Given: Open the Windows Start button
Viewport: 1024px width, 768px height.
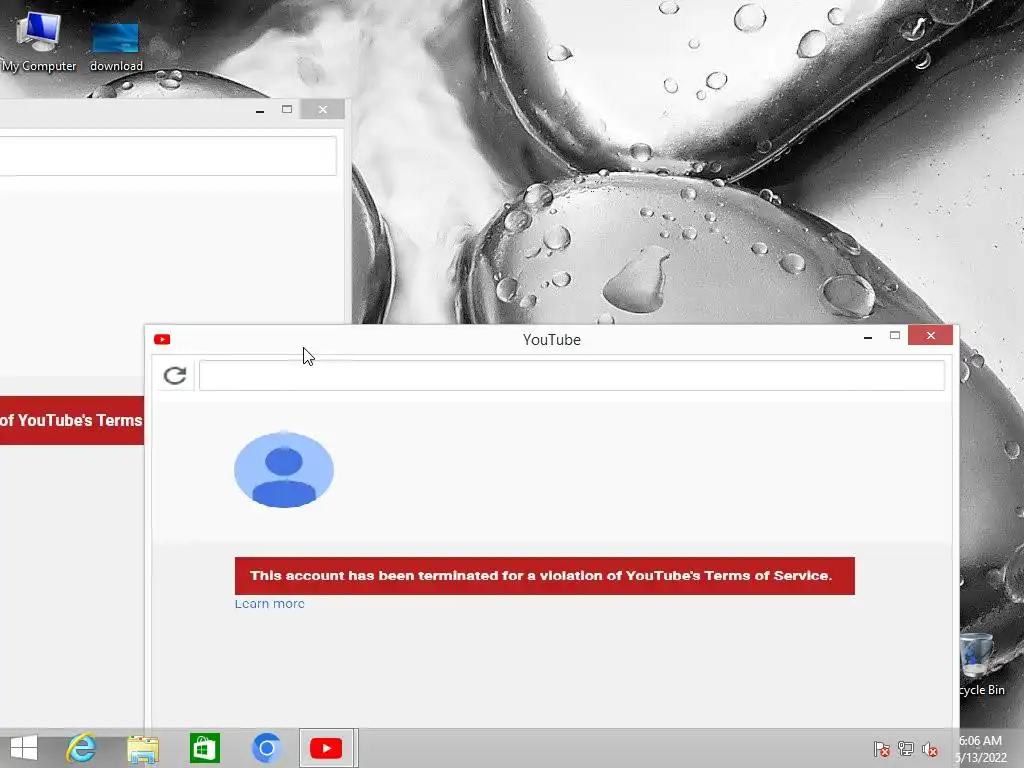Looking at the screenshot, I should coord(24,748).
